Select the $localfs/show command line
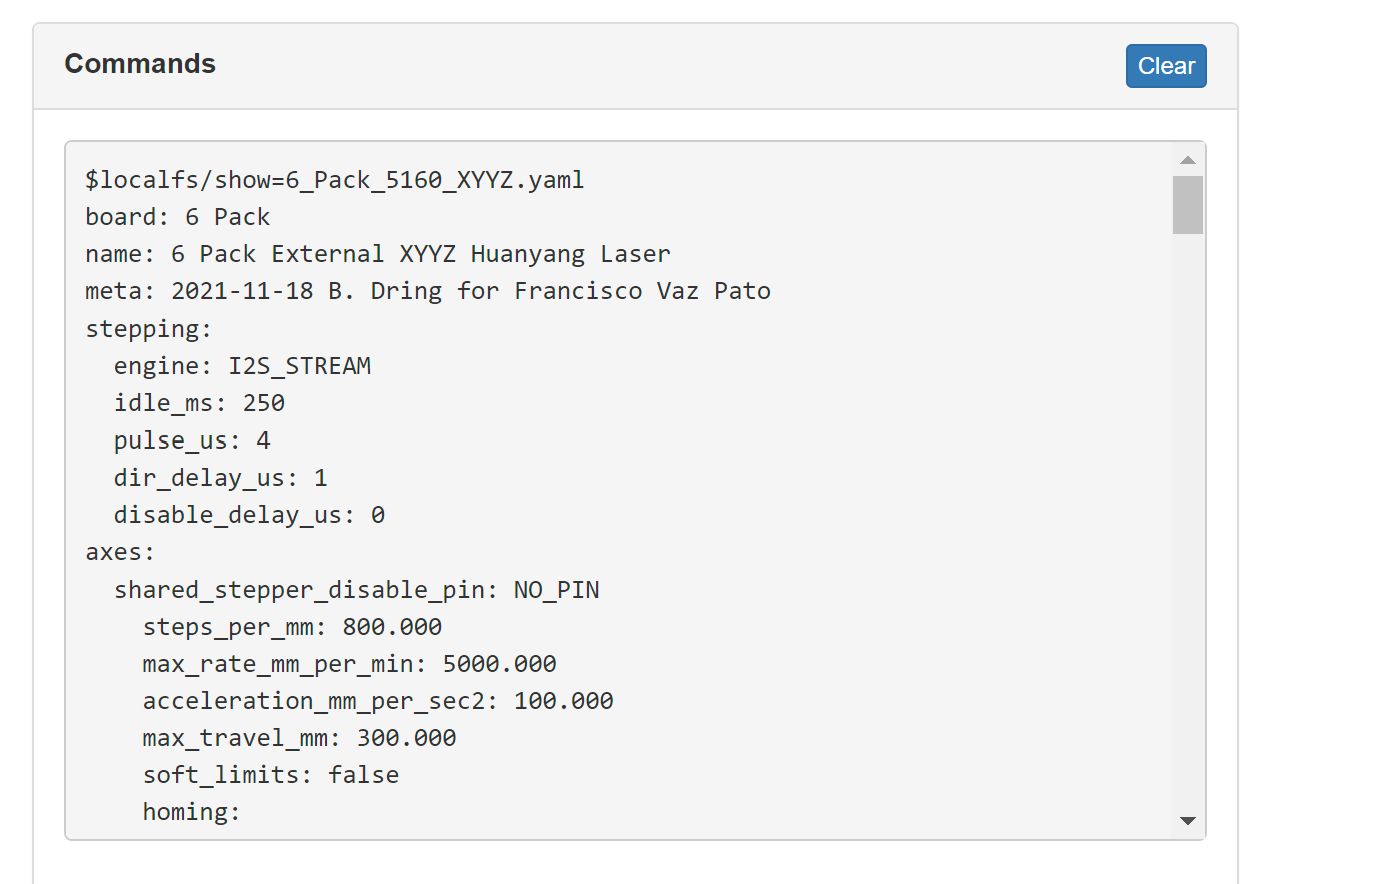Image resolution: width=1396 pixels, height=884 pixels. [333, 180]
